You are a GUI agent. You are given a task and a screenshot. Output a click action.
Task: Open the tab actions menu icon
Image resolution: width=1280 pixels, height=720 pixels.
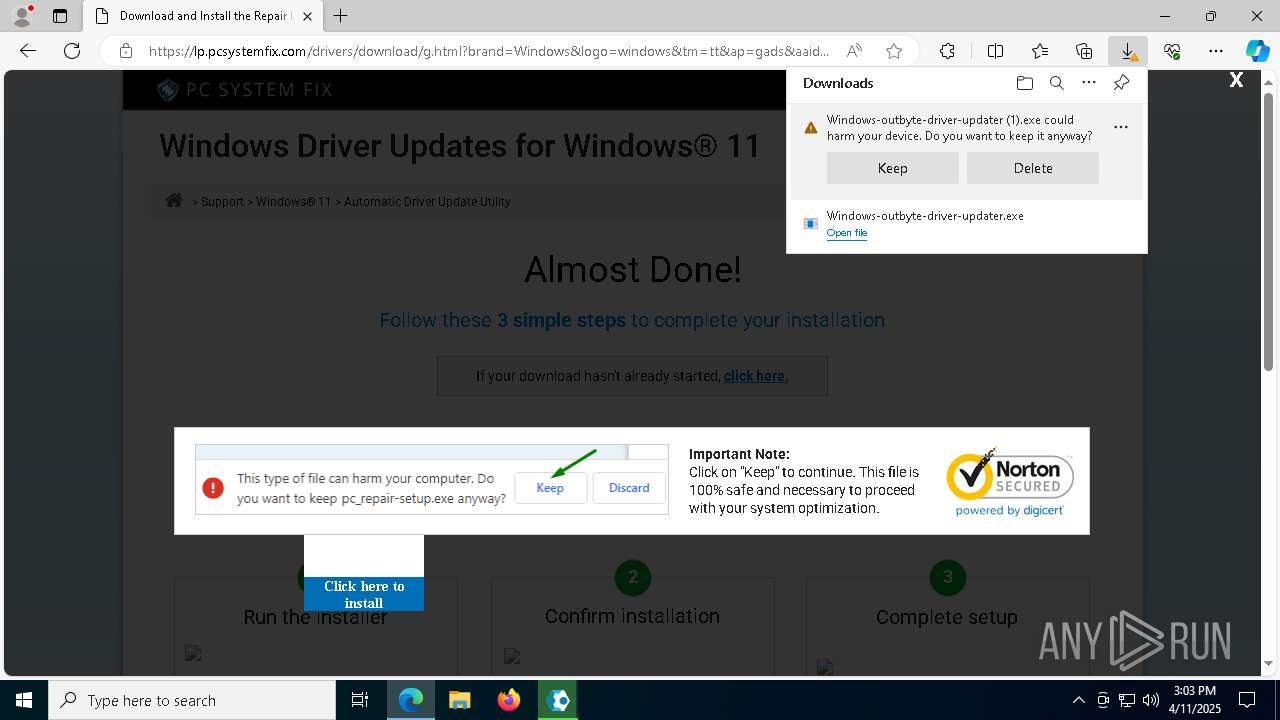click(60, 16)
